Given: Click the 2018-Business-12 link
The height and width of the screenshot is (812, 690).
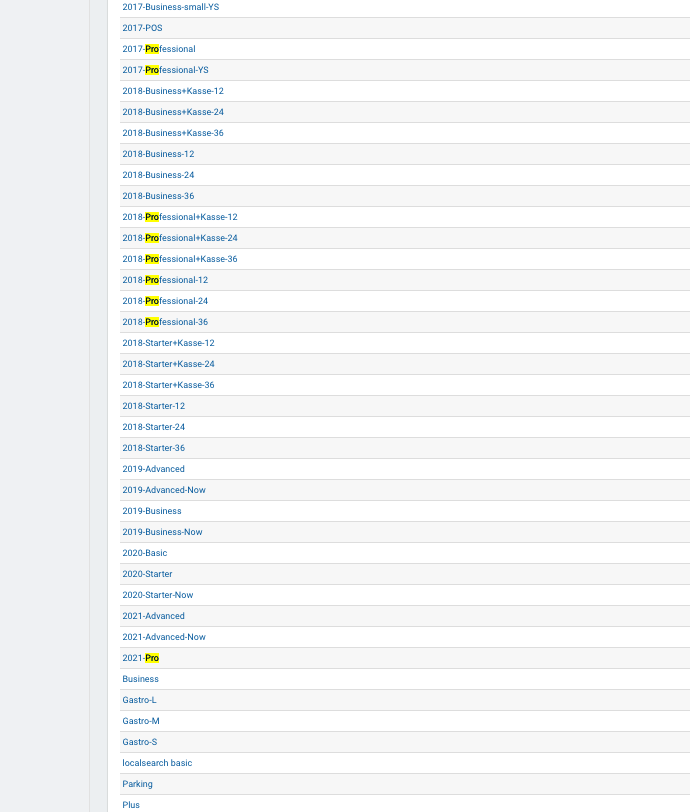Looking at the screenshot, I should click(x=159, y=154).
